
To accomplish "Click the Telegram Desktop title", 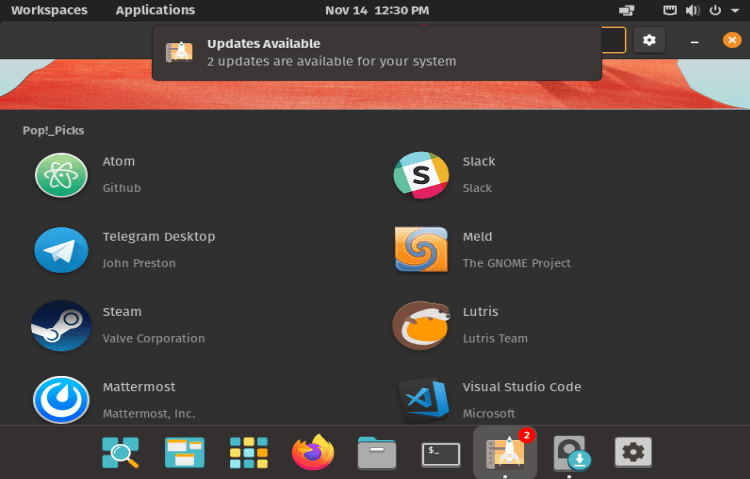I will pos(159,236).
